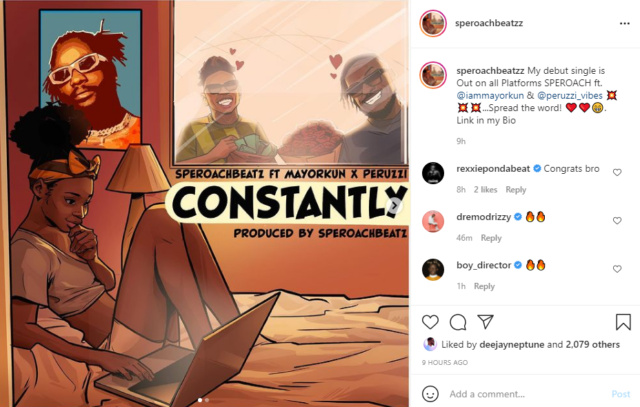Viewport: 640px width, 407px height.
Task: Share the post via paper plane icon
Action: [x=486, y=322]
